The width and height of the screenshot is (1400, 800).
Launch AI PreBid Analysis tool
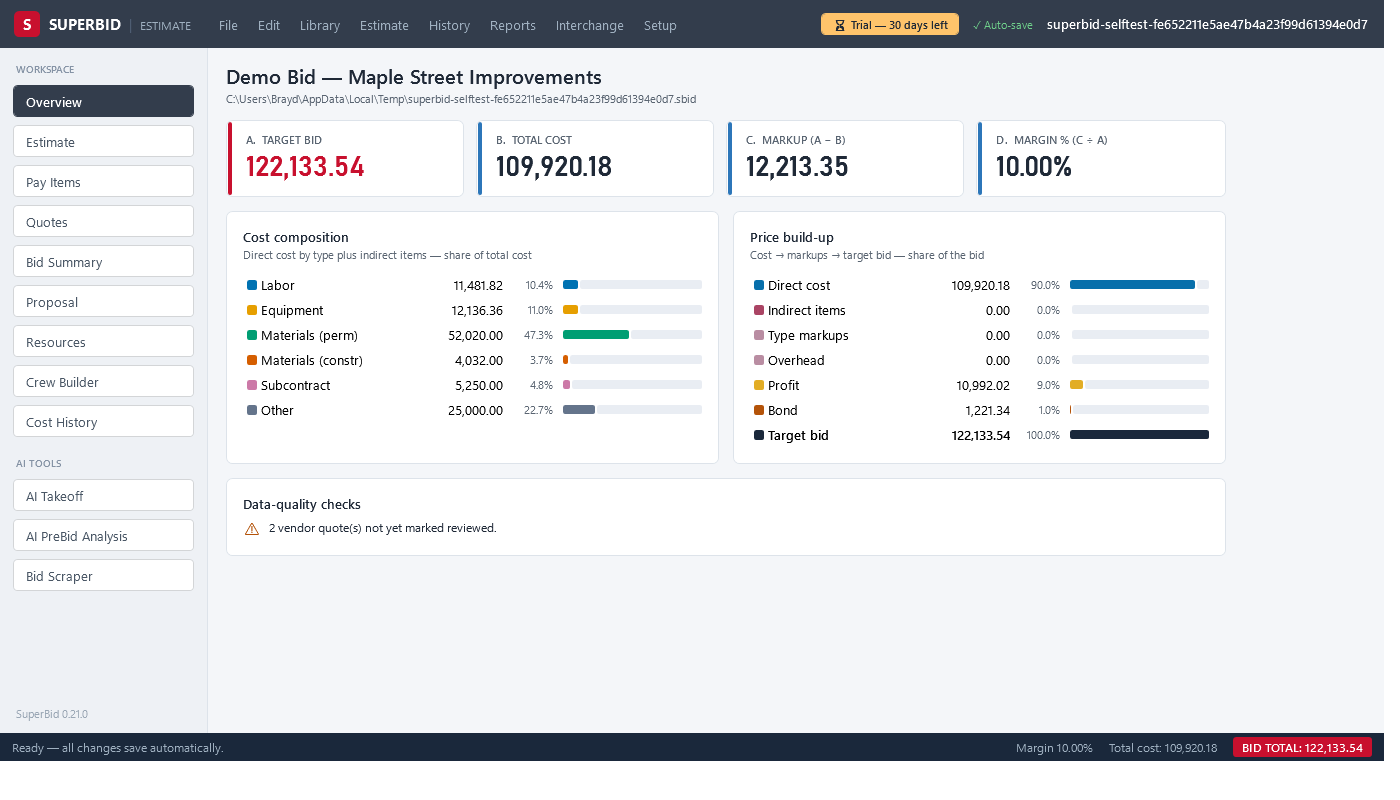[x=104, y=535]
